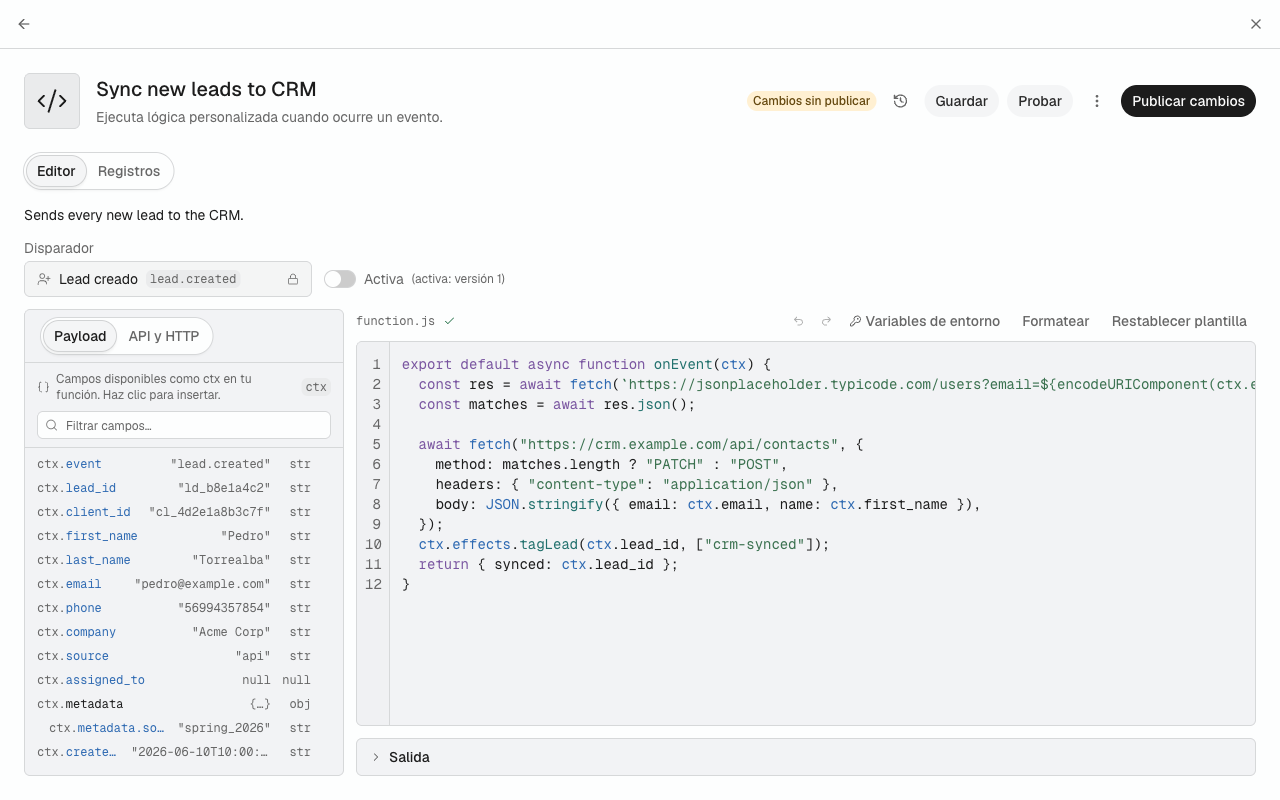Click Publicar cambios button

coord(1188,101)
